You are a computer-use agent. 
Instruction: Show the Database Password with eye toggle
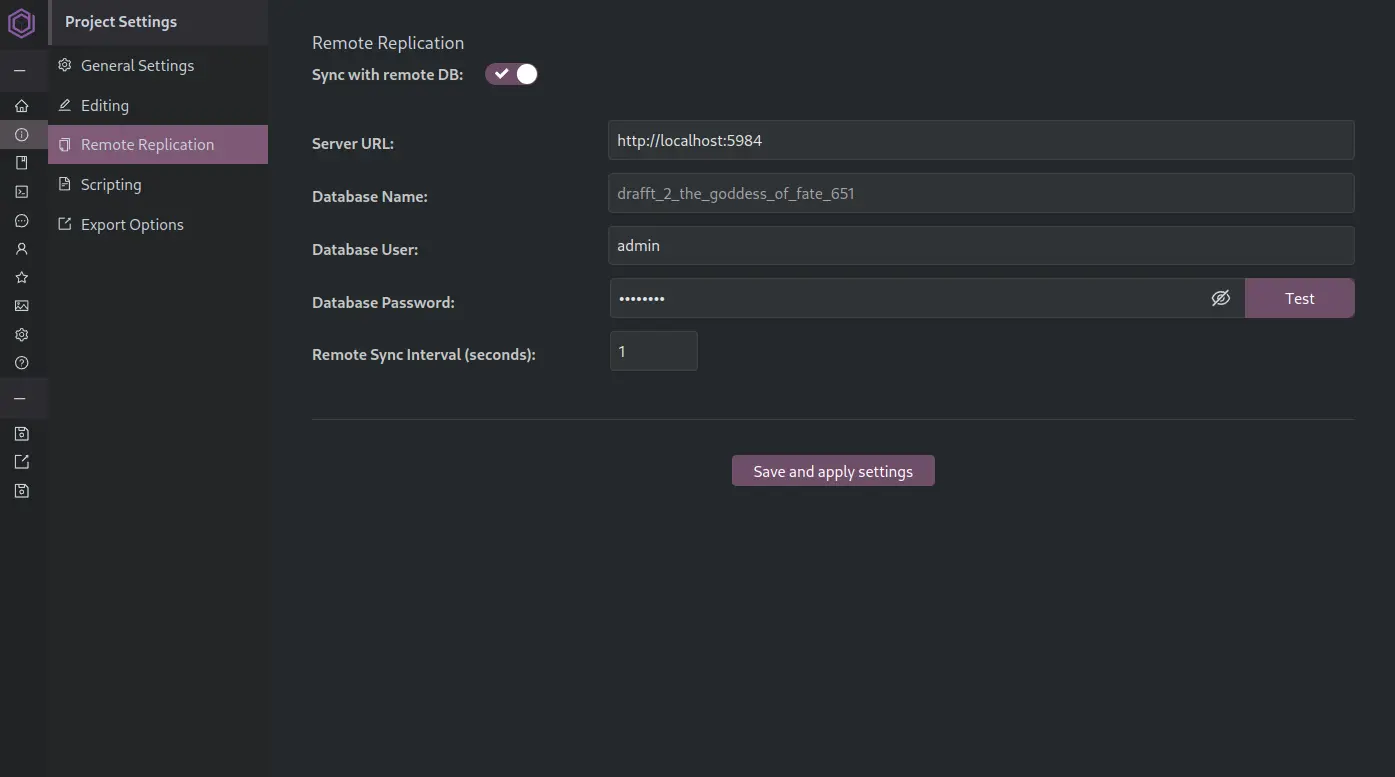pos(1220,298)
